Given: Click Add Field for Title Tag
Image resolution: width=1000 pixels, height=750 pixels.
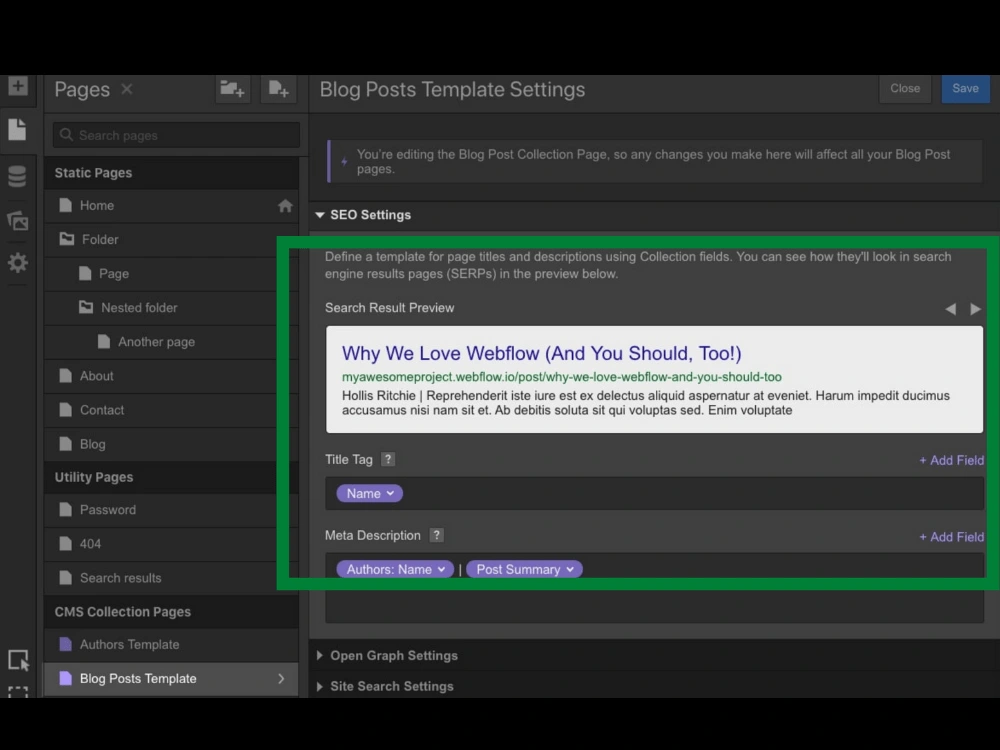Looking at the screenshot, I should [951, 460].
